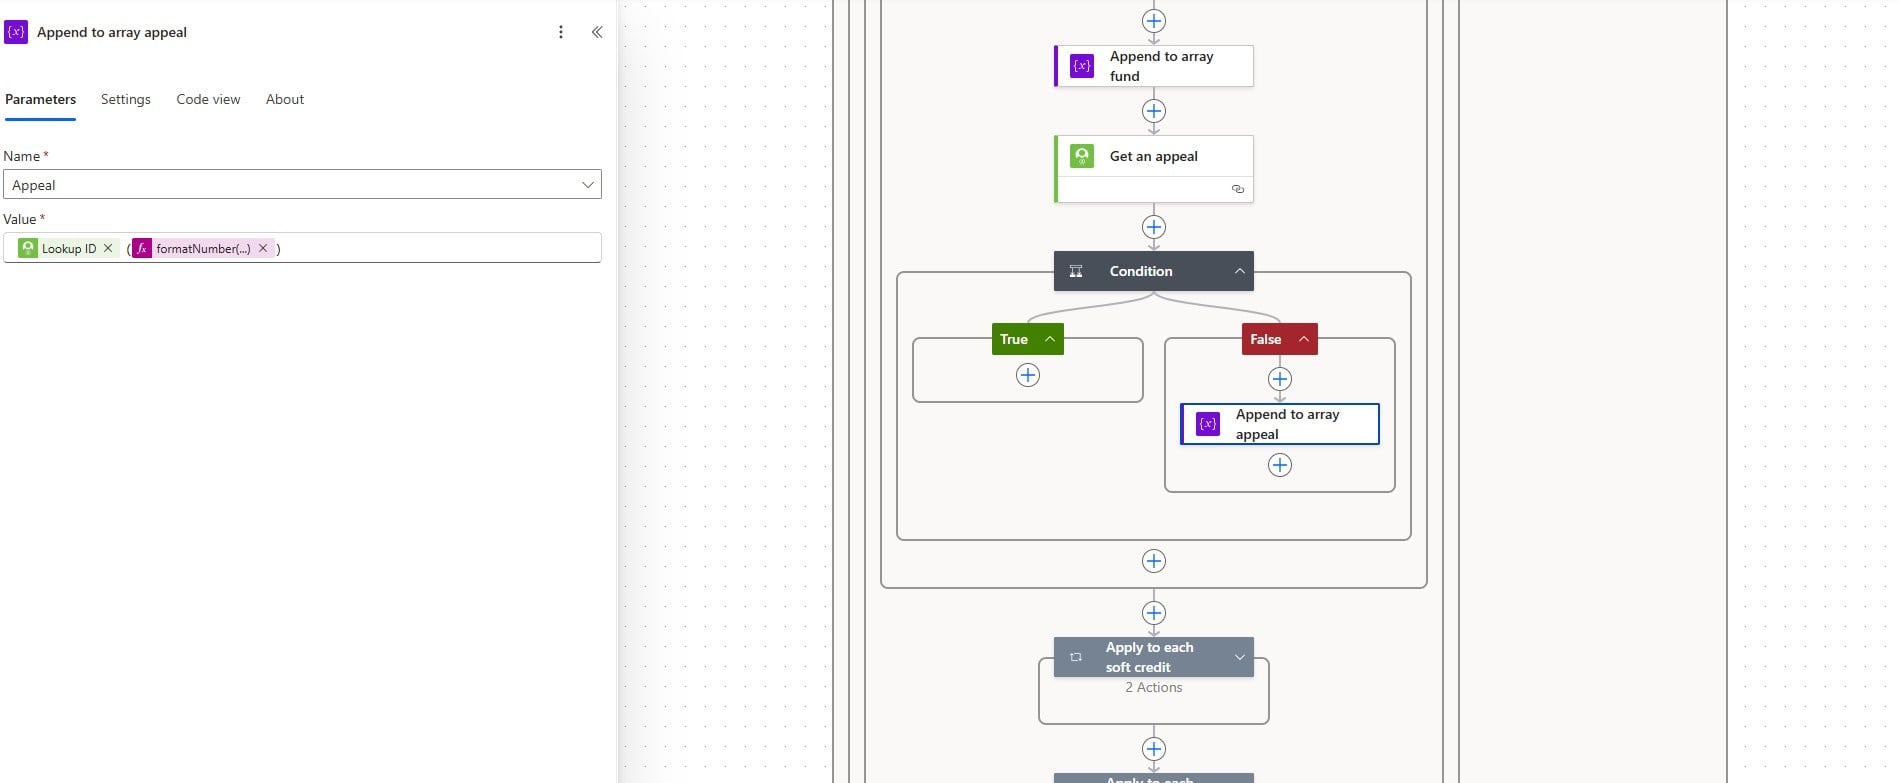Image resolution: width=1900 pixels, height=783 pixels.
Task: Remove the Lookup ID token
Action: (x=108, y=248)
